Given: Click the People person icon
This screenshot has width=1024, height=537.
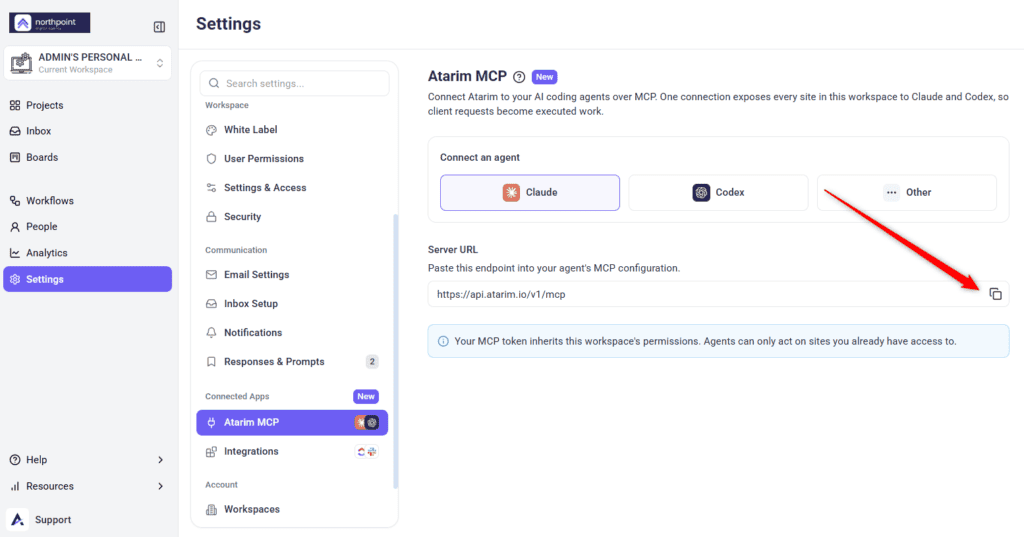Looking at the screenshot, I should (15, 227).
